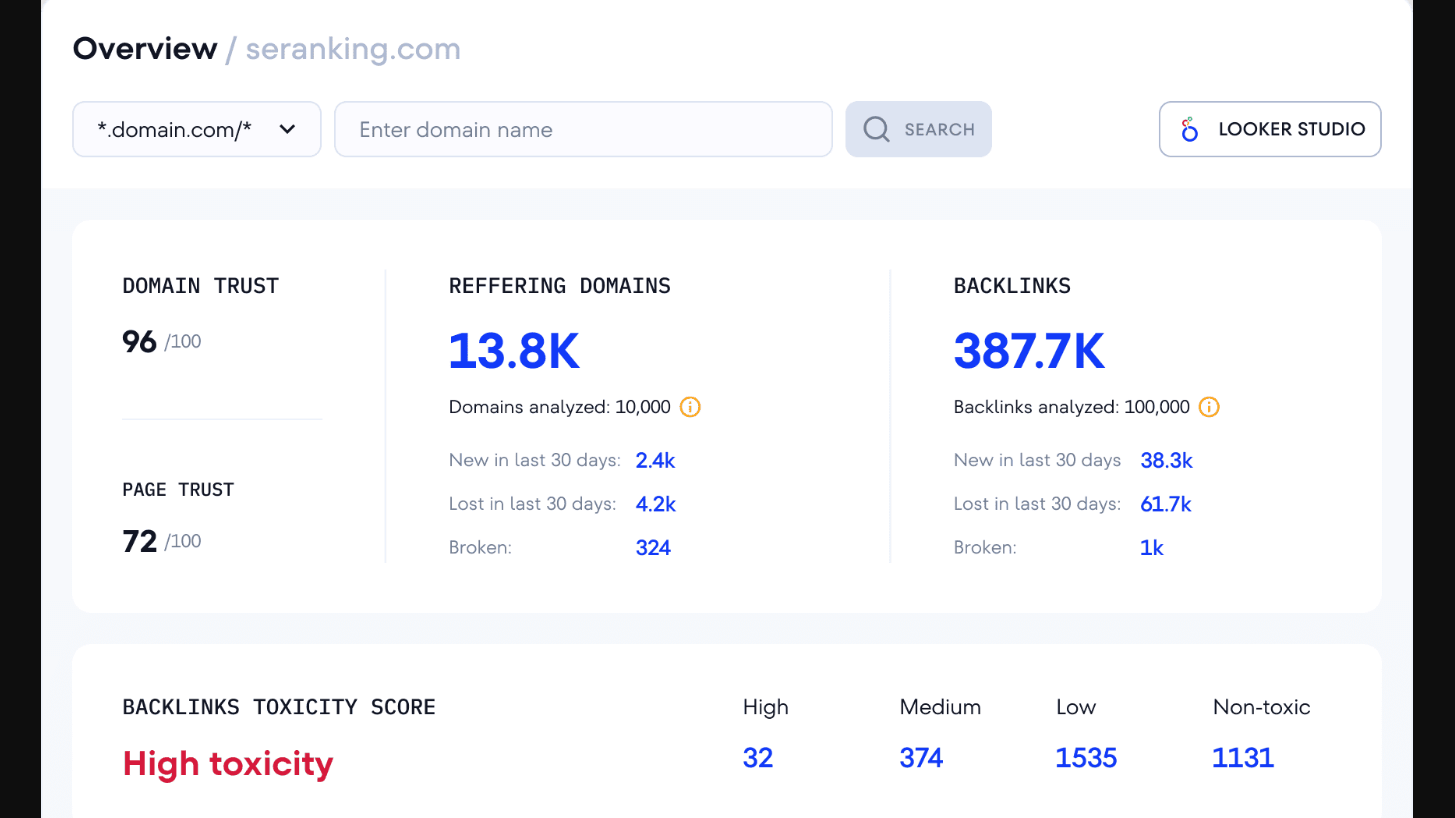Select the Overview breadcrumb item
Image resolution: width=1455 pixels, height=818 pixels.
(x=145, y=48)
